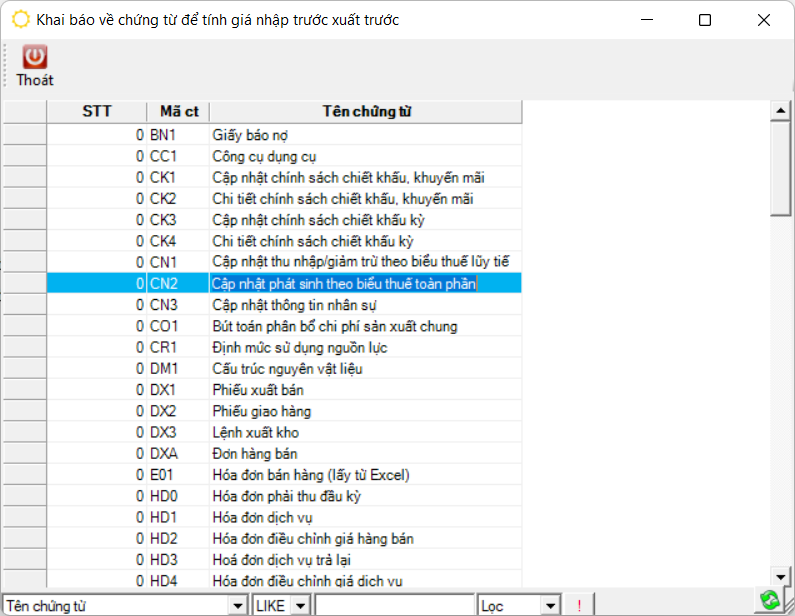Click scrollbar up arrow
The height and width of the screenshot is (616, 795).
(x=781, y=109)
